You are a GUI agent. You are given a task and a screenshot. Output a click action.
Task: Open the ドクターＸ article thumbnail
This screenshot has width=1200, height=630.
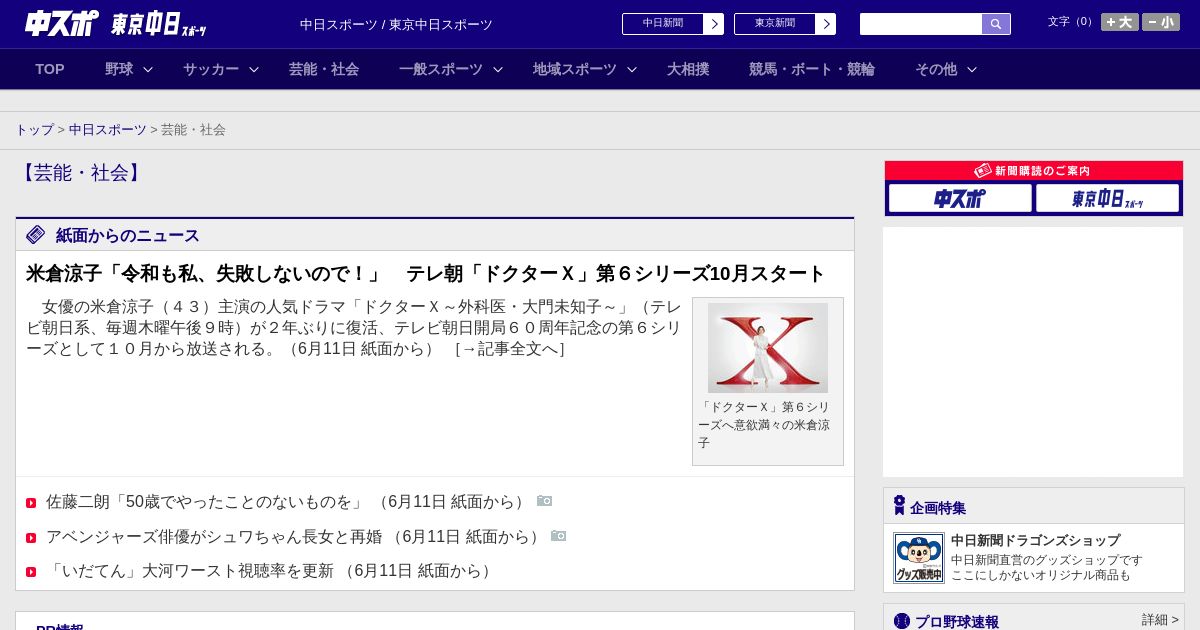768,348
